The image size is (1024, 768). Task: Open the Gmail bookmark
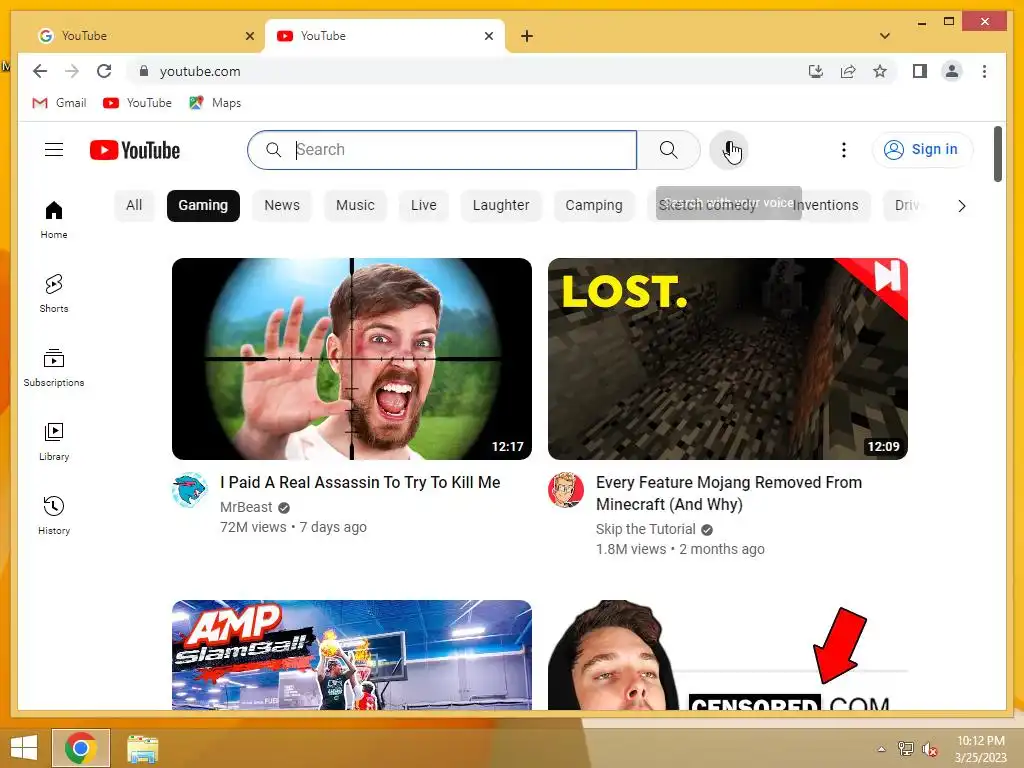tap(59, 103)
